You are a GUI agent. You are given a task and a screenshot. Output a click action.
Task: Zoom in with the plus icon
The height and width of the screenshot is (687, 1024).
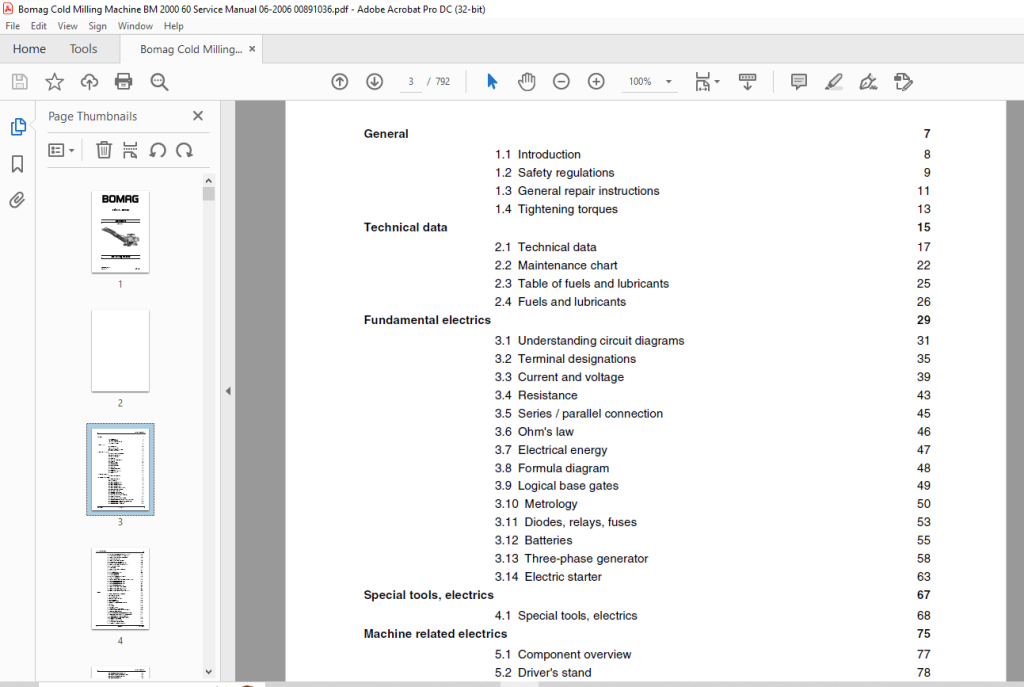596,82
